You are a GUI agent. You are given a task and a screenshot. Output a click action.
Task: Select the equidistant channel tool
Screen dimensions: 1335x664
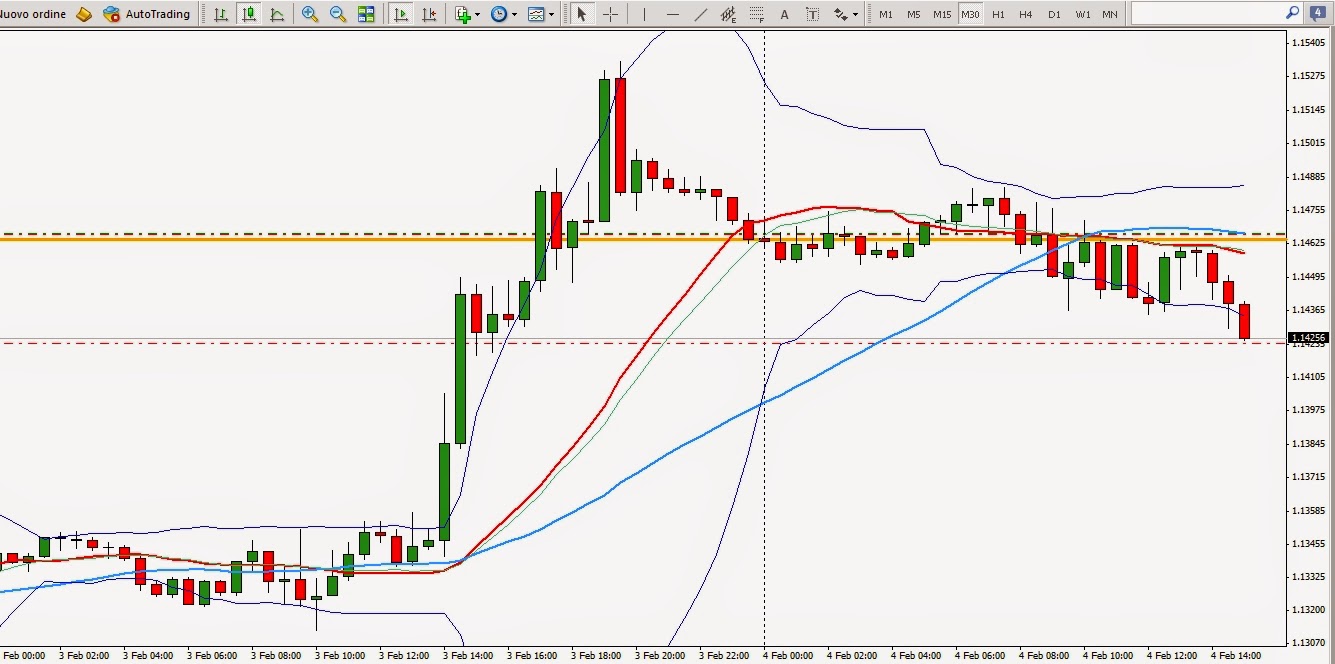tap(728, 14)
